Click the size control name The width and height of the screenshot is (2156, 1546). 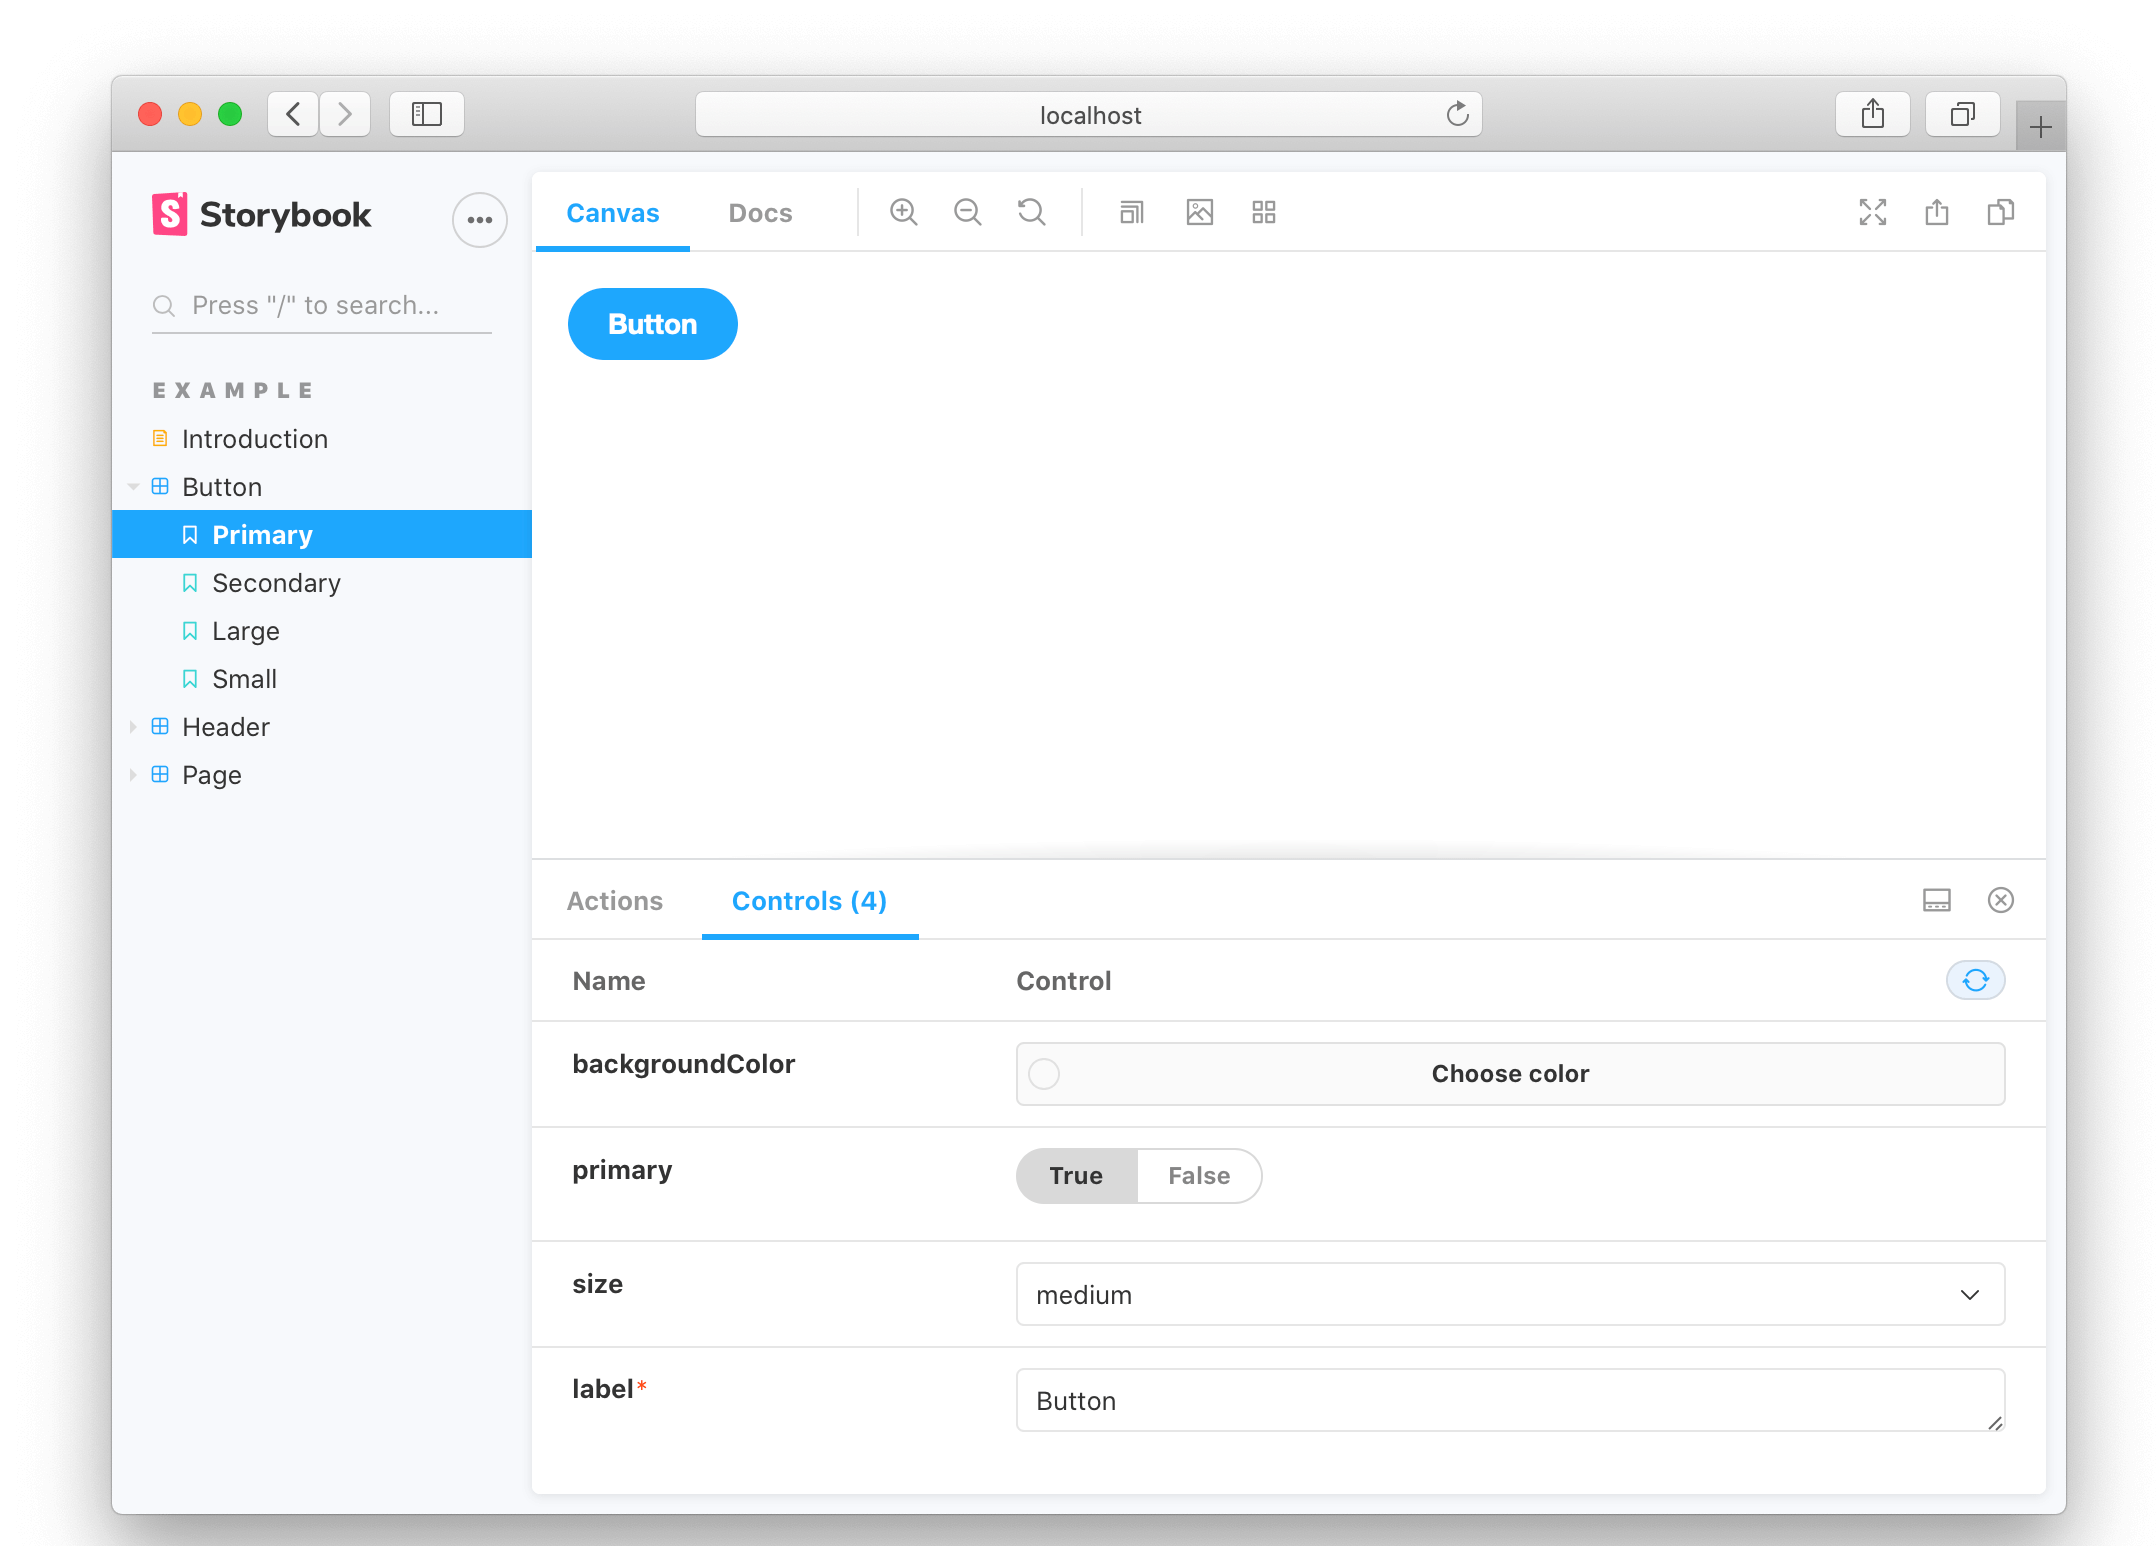pos(597,1284)
